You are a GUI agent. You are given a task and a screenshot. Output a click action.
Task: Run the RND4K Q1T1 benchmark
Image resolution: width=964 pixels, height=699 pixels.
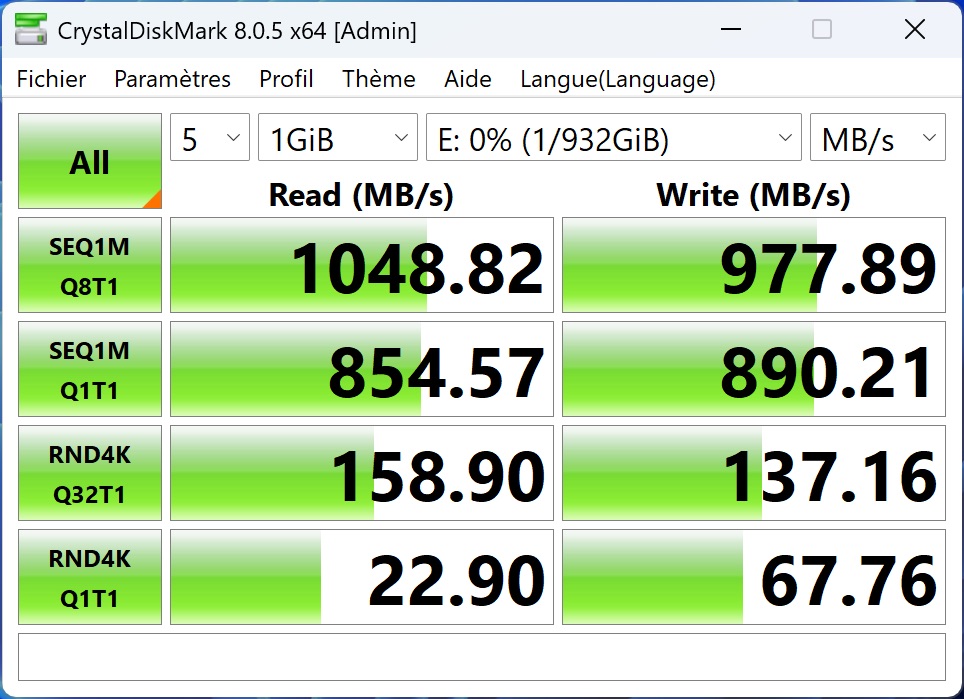(x=90, y=578)
